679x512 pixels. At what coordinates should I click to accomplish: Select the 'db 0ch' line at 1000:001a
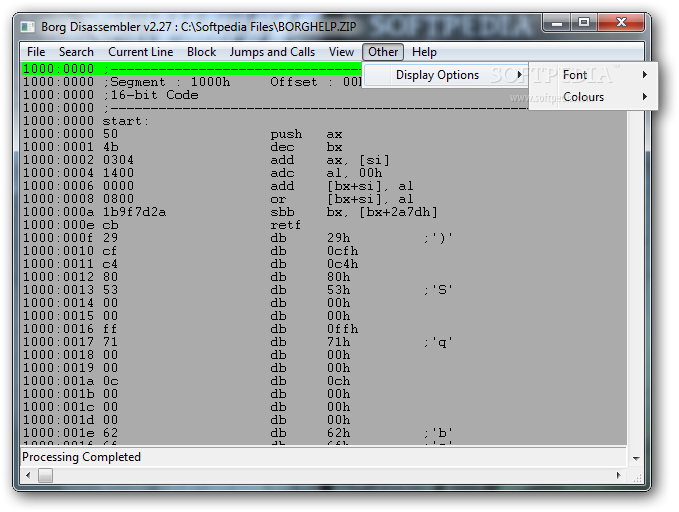(324, 381)
